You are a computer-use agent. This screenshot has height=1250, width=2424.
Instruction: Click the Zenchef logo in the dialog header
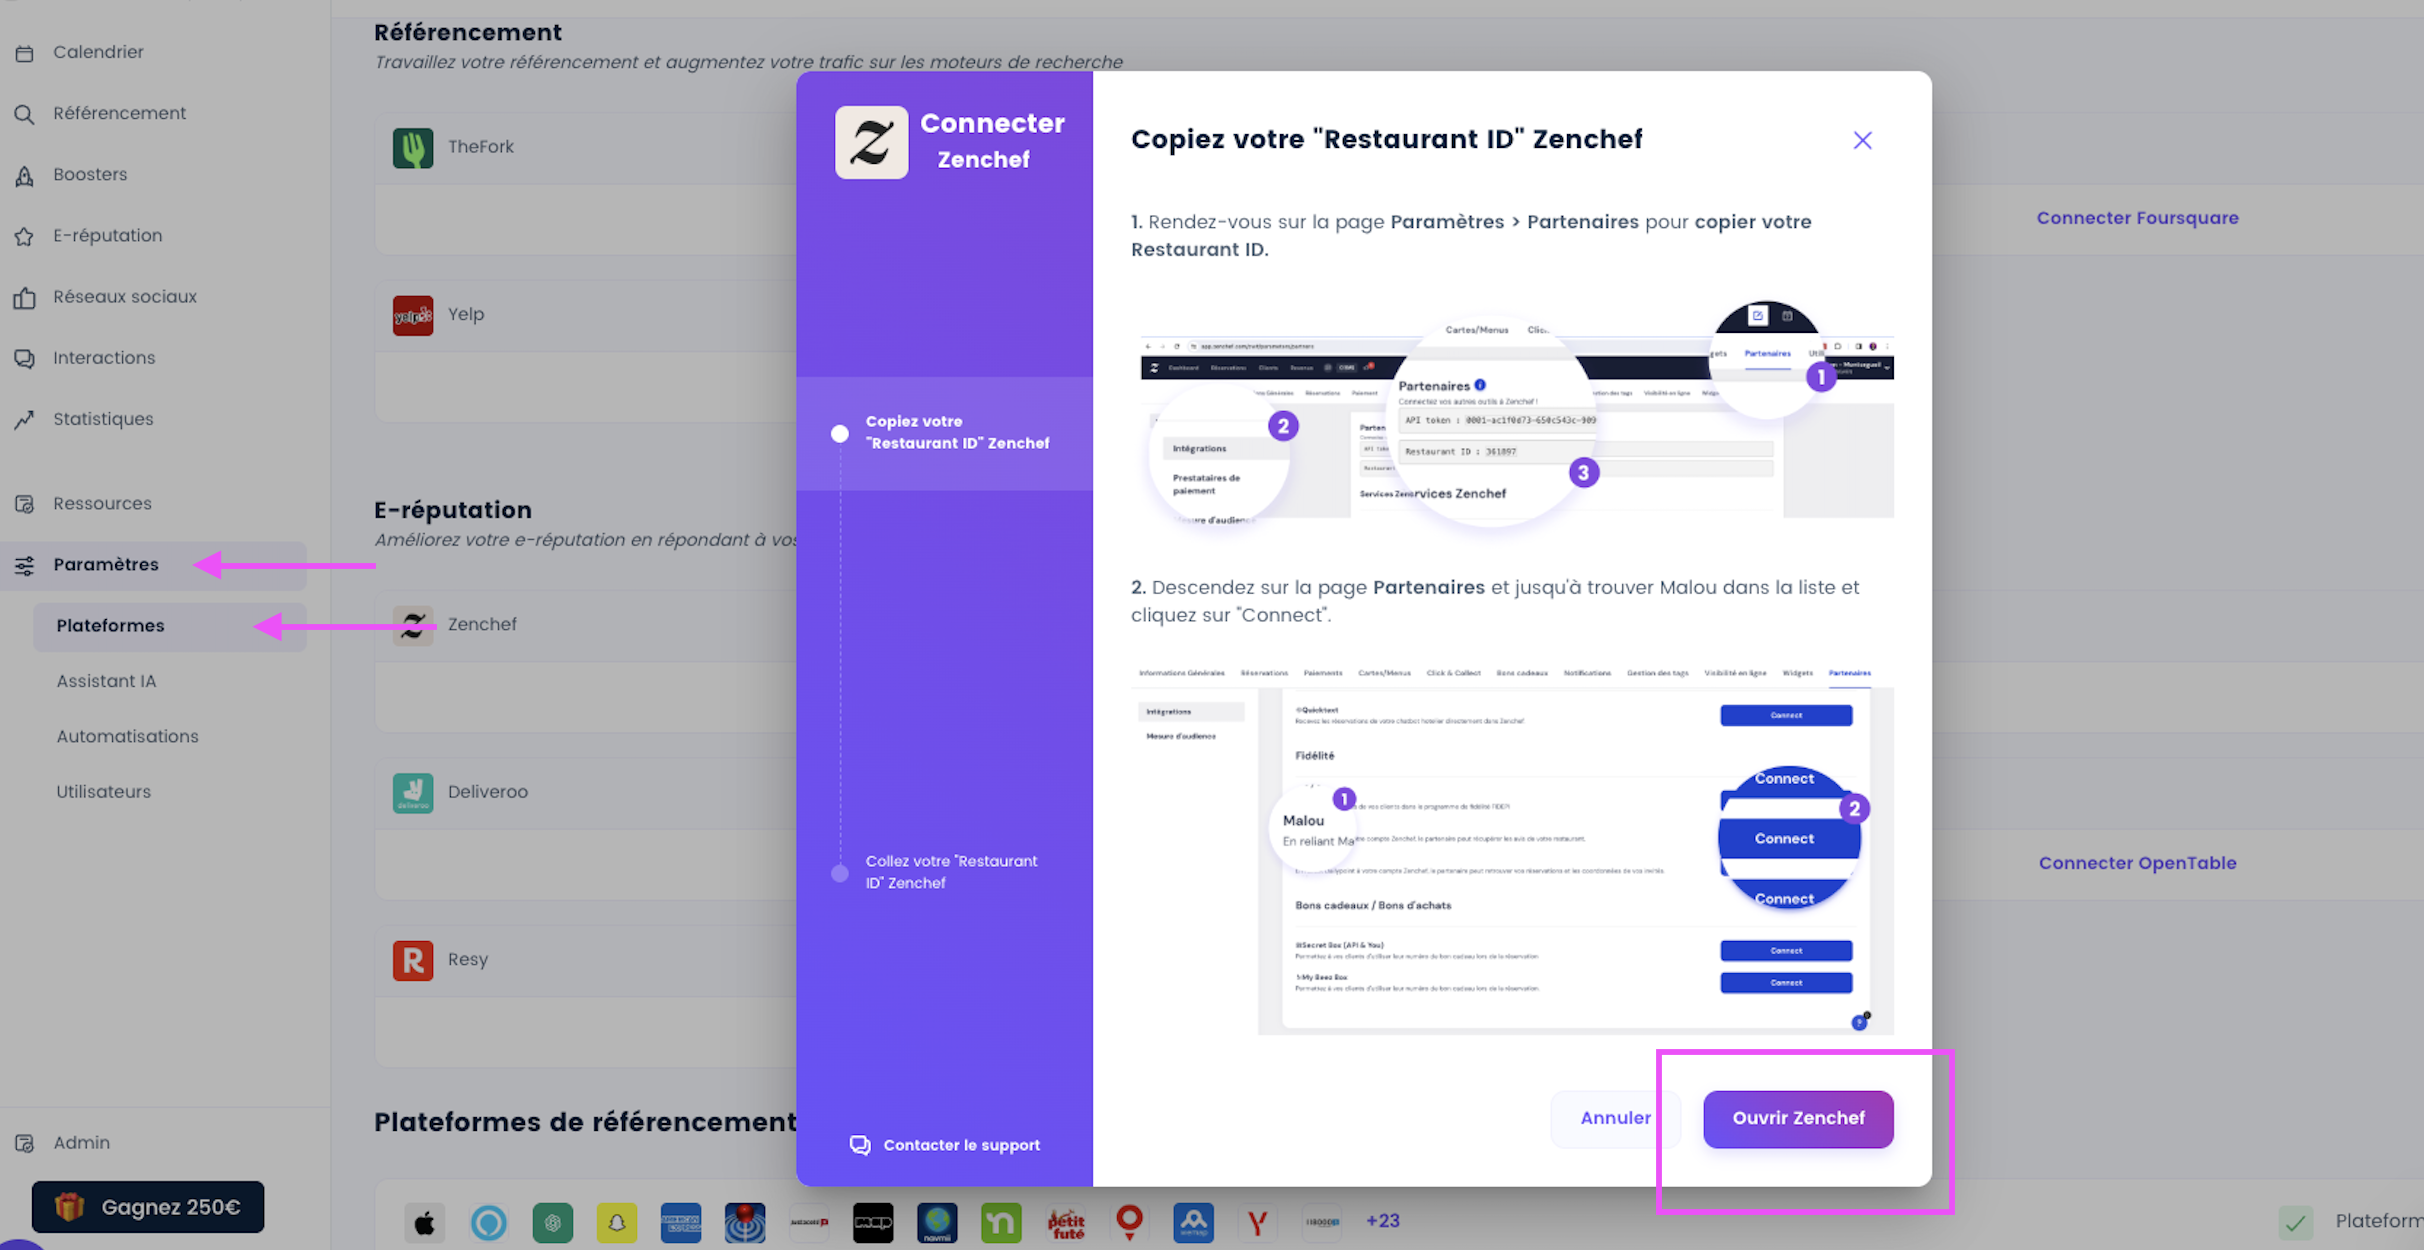point(871,142)
